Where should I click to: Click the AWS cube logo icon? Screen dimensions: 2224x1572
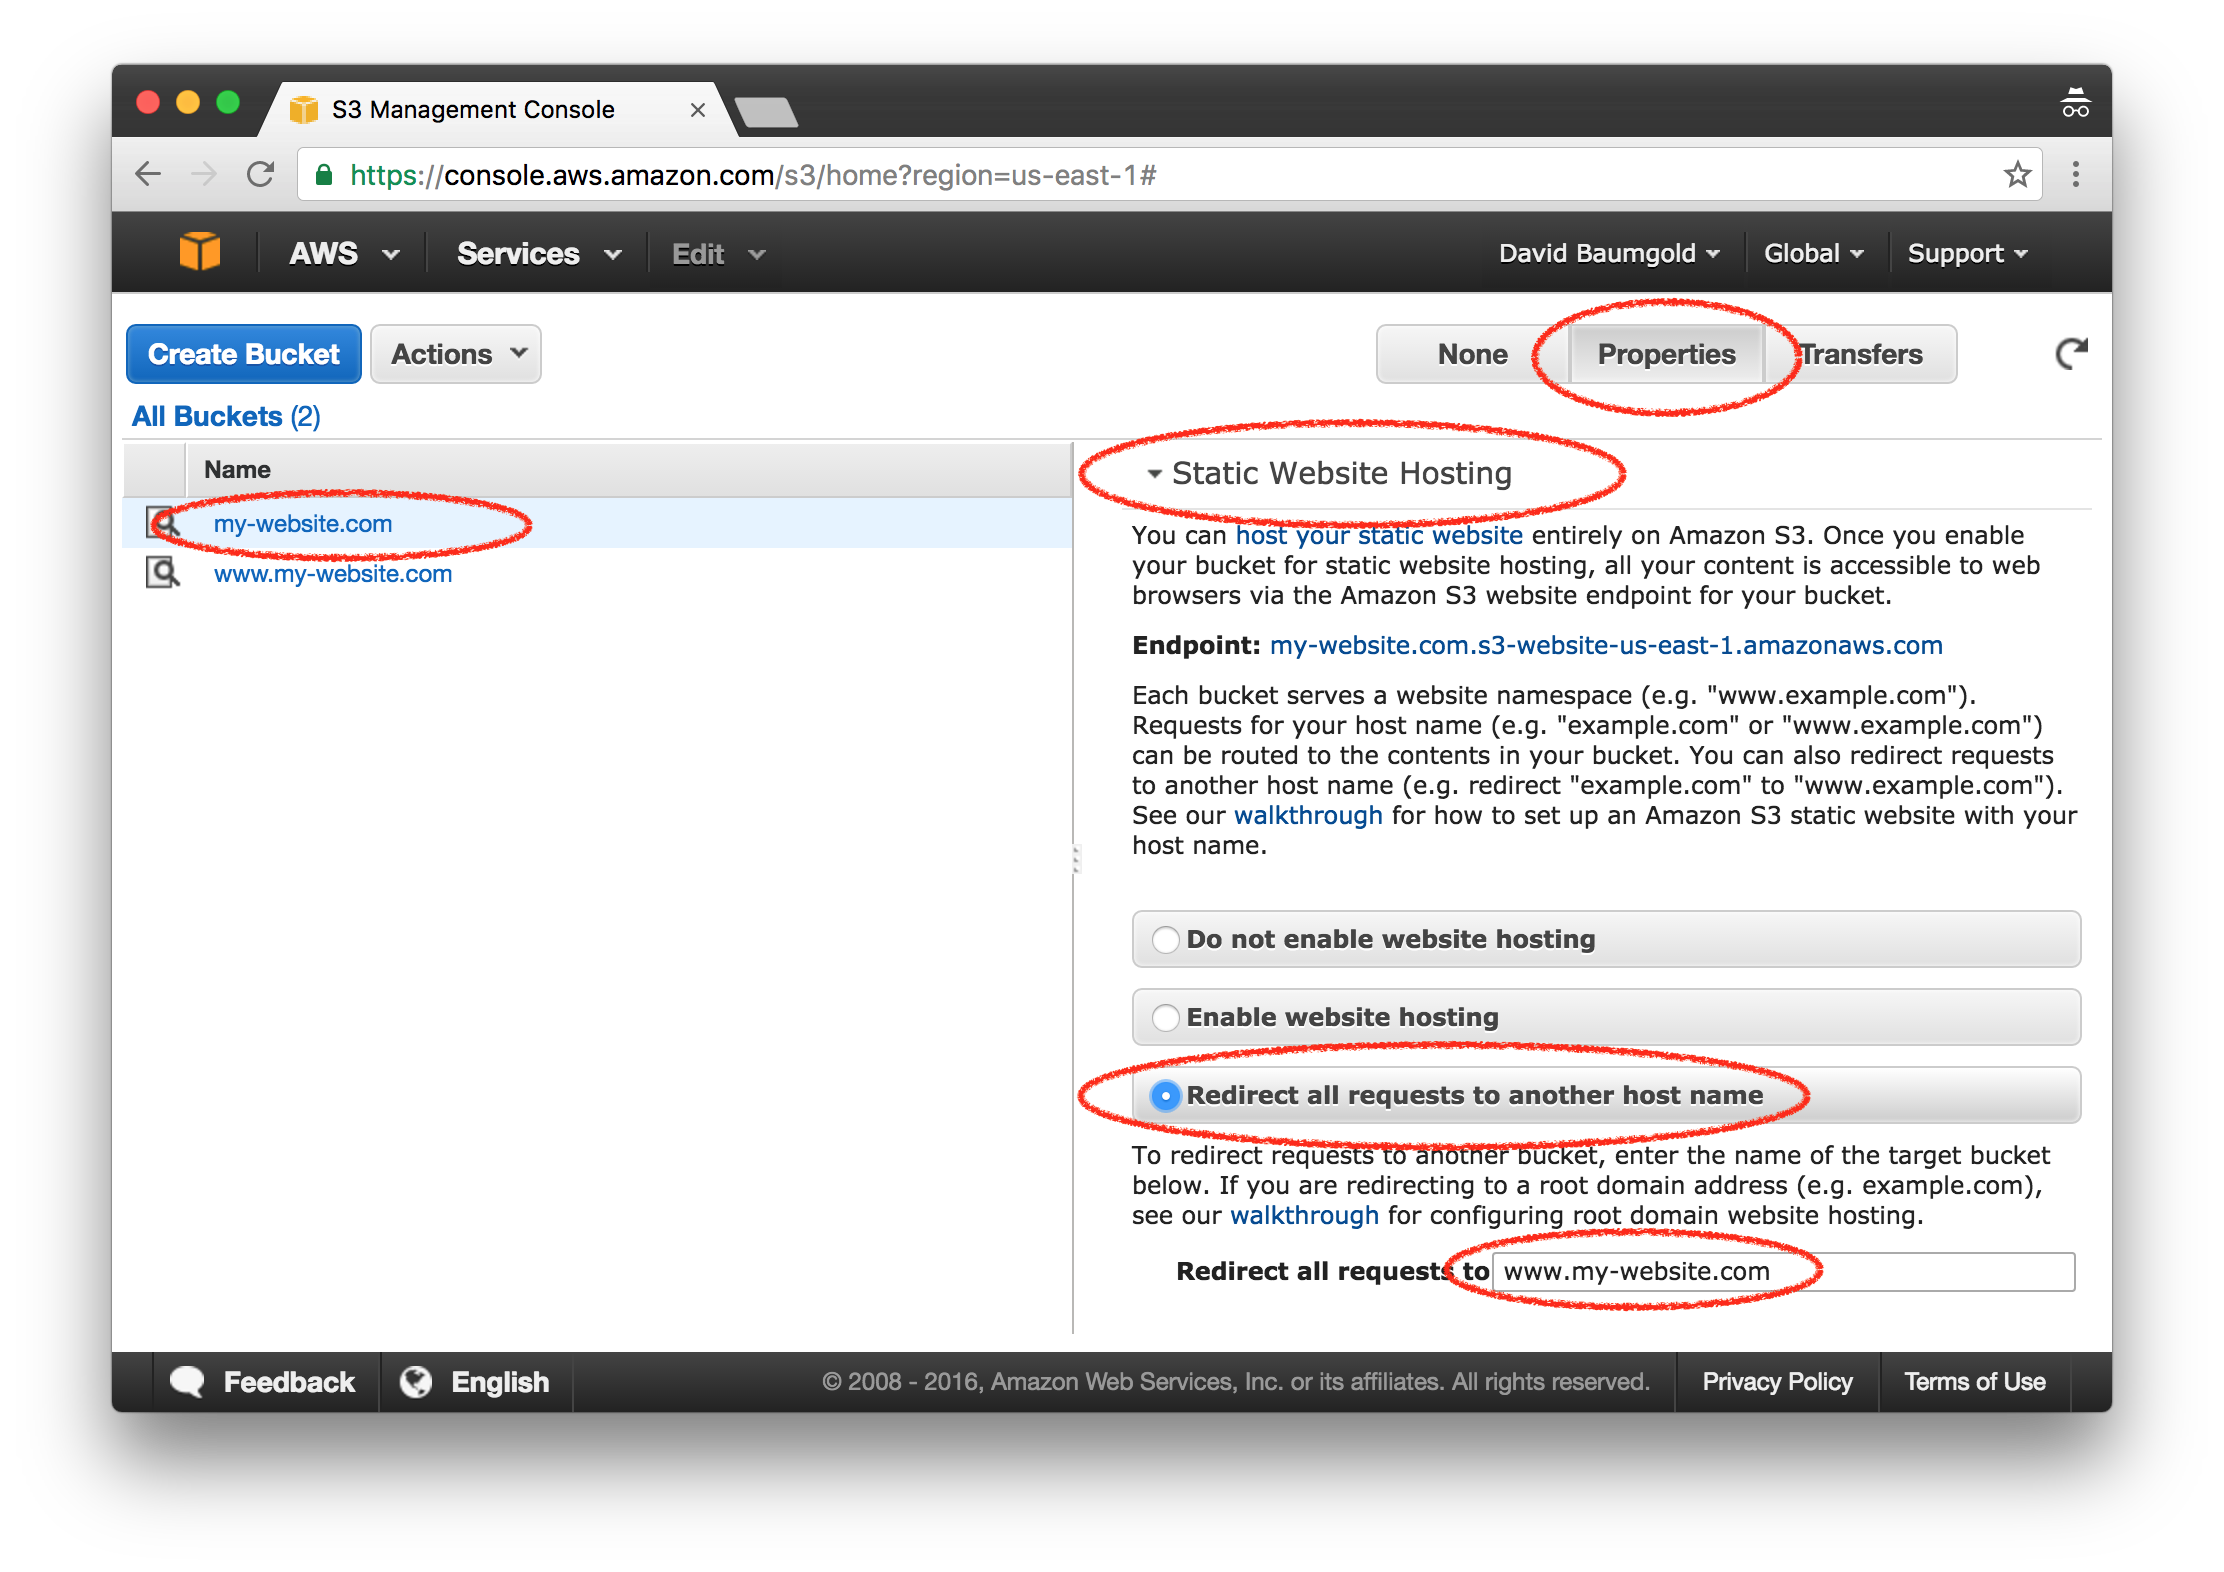[x=199, y=252]
